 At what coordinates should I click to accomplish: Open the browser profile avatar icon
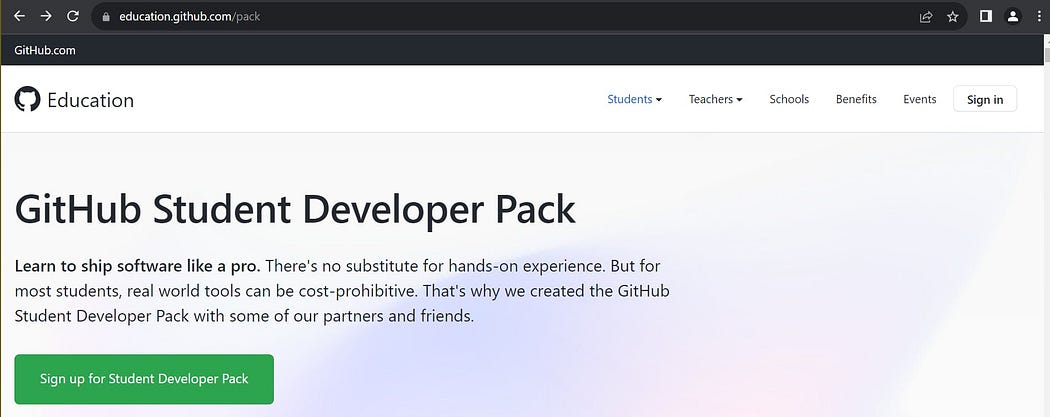(1013, 16)
